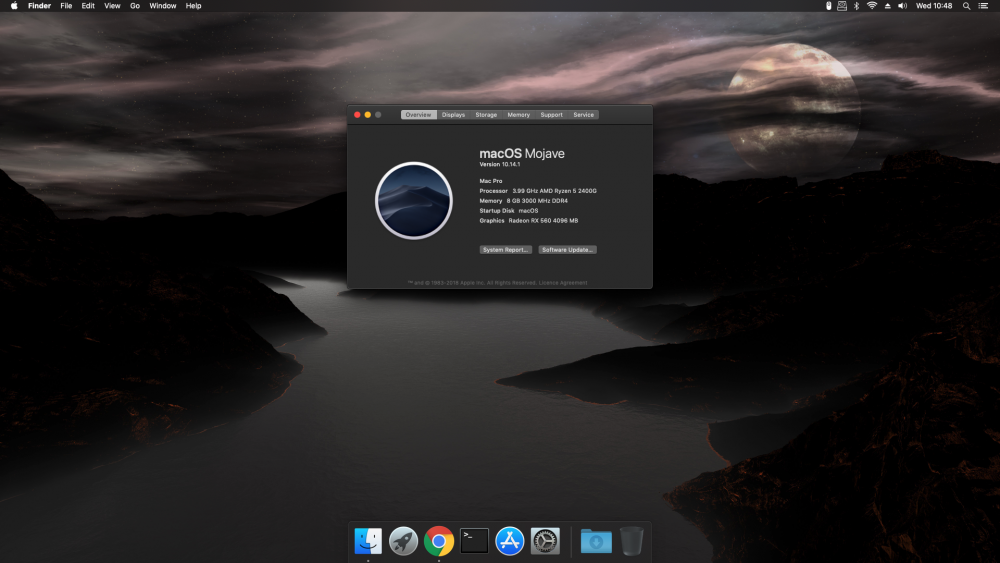Click '8 GB 3000 MHz DDR4' memory value
The height and width of the screenshot is (563, 1000).
click(537, 201)
